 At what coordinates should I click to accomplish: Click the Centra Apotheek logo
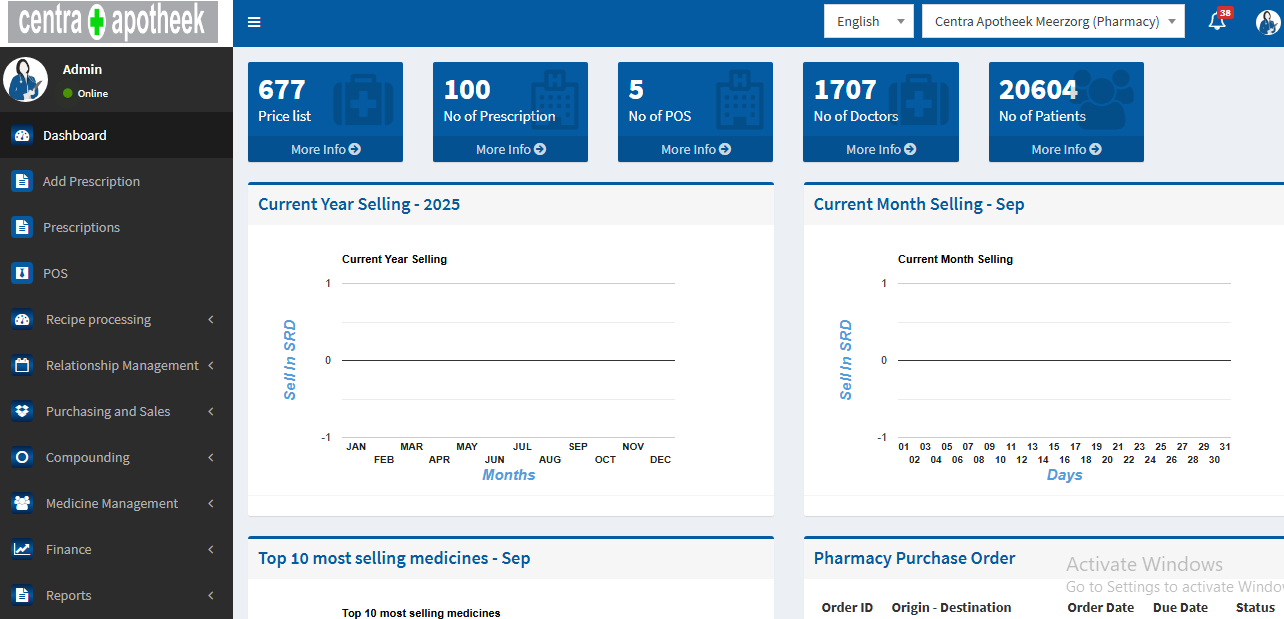[112, 22]
